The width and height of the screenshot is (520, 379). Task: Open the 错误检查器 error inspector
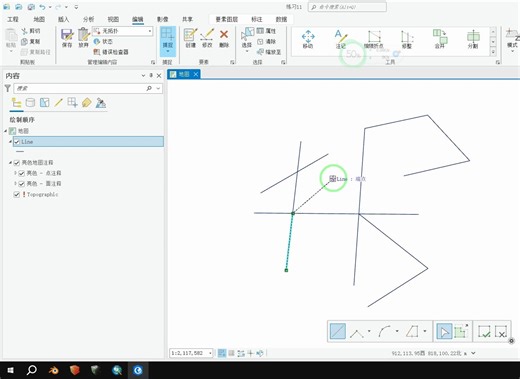pos(111,52)
